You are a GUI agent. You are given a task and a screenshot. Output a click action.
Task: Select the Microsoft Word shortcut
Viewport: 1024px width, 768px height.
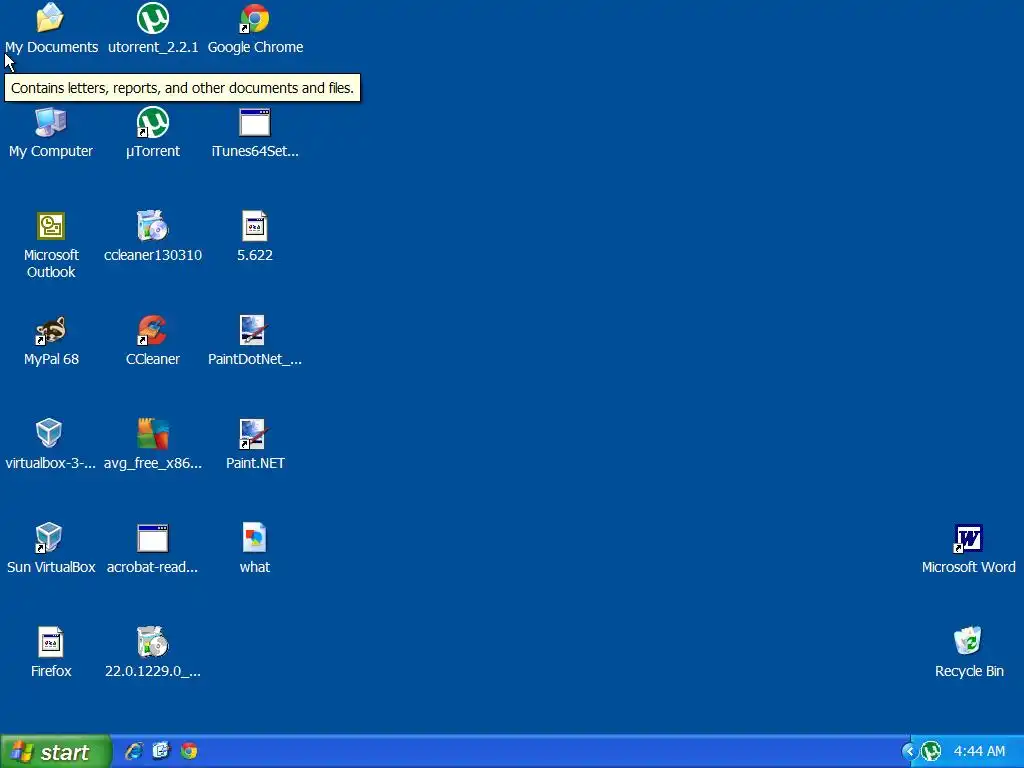[x=968, y=538]
